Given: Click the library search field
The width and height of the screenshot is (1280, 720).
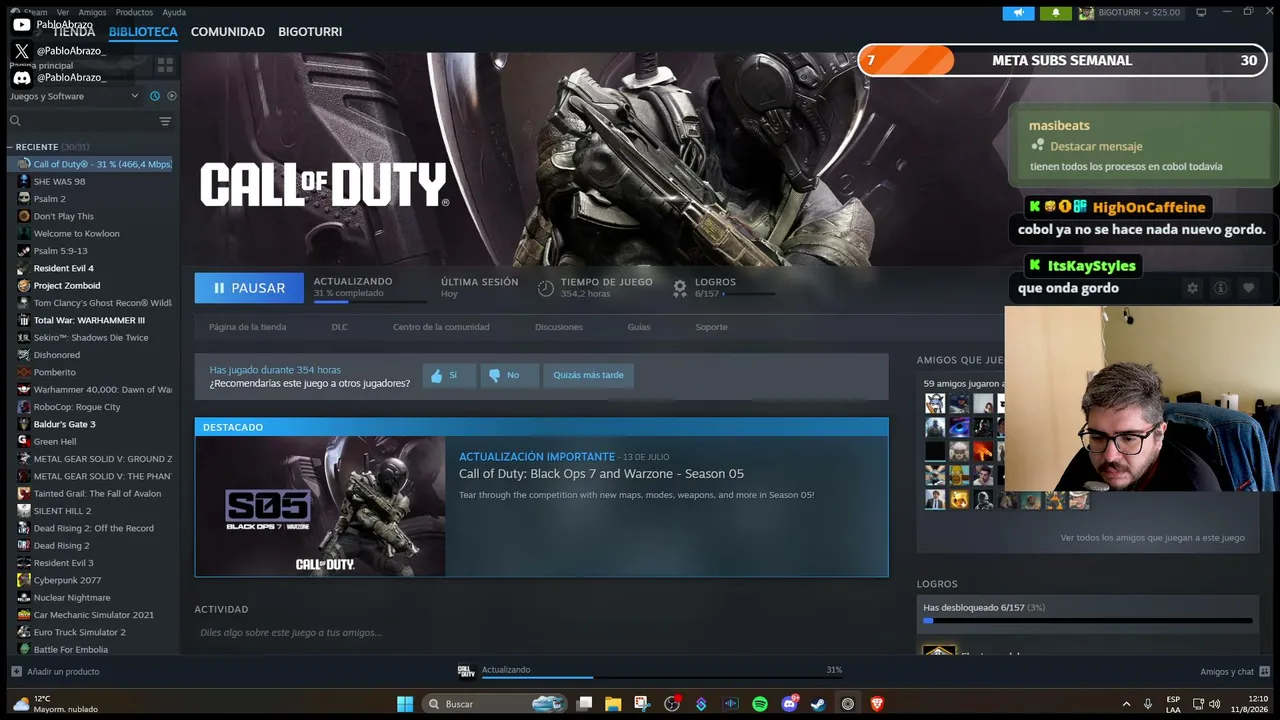Looking at the screenshot, I should [82, 121].
